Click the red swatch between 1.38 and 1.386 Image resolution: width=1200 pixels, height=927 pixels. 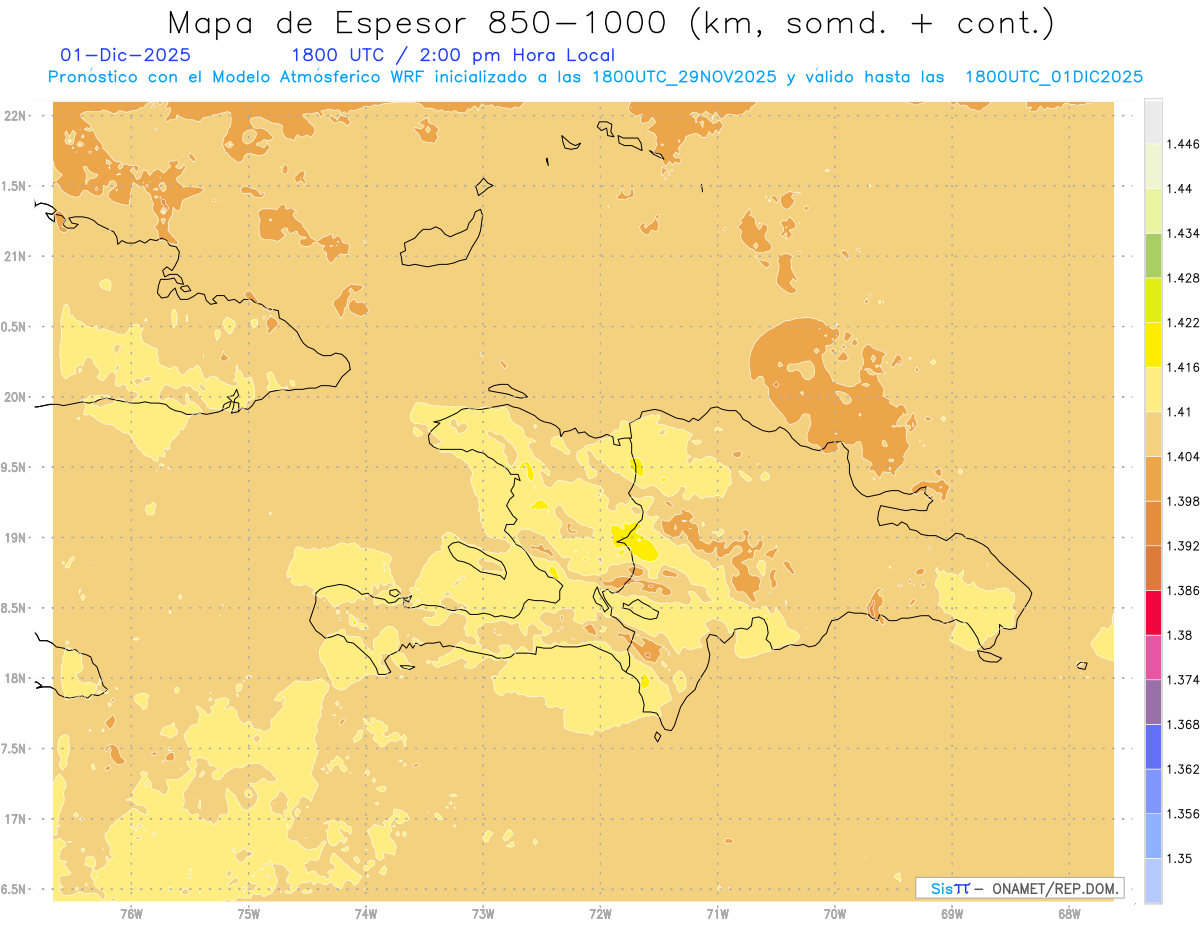(1153, 613)
